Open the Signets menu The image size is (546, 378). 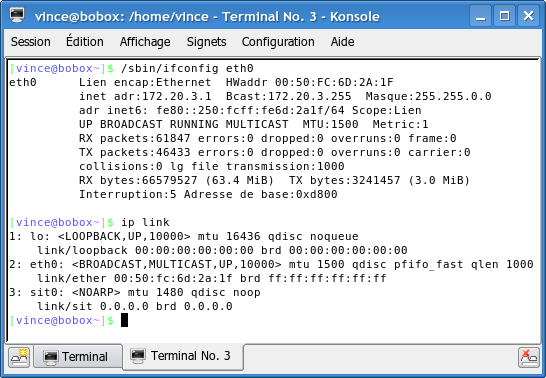pyautogui.click(x=206, y=42)
